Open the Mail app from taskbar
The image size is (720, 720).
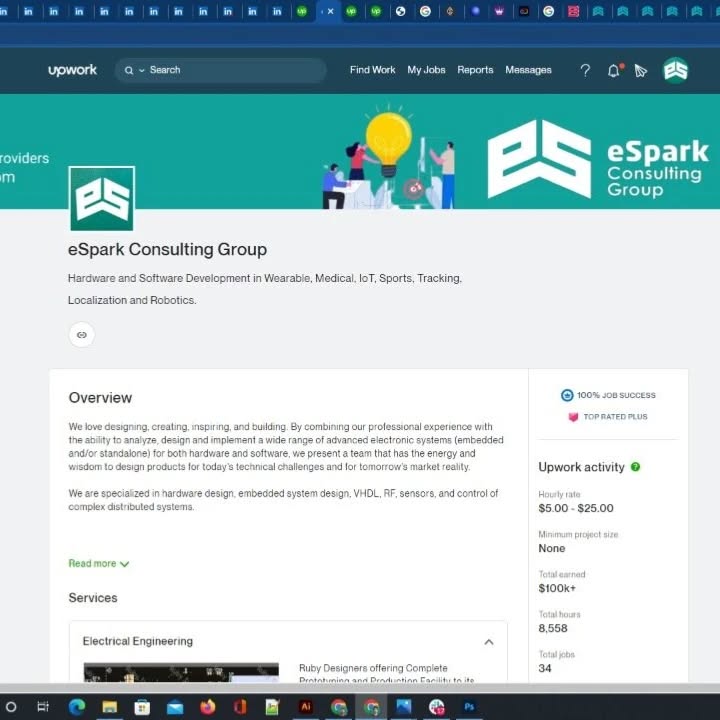tap(175, 708)
